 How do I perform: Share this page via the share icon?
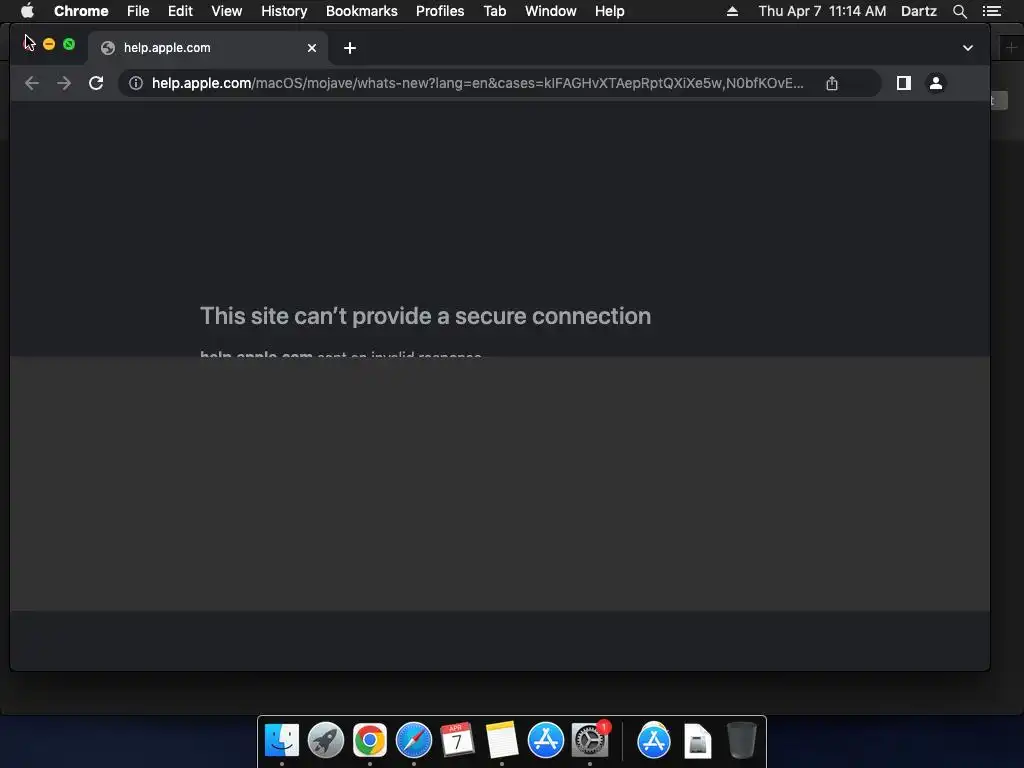coord(831,83)
